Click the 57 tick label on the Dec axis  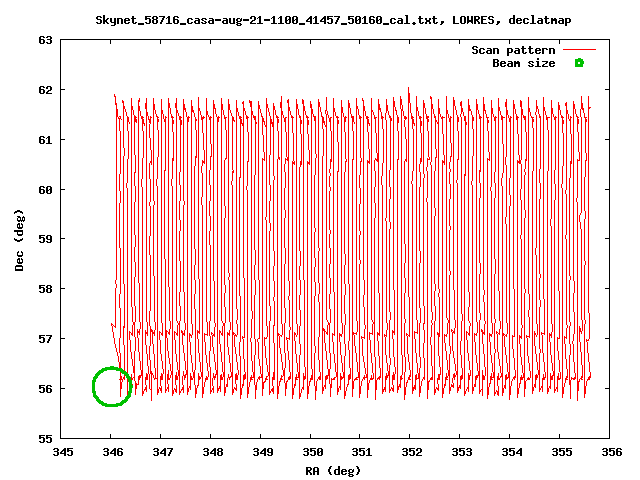(x=44, y=339)
